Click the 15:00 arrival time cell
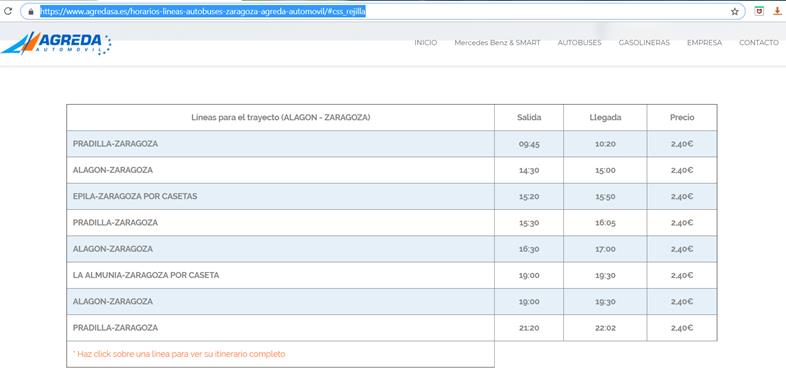 [605, 170]
